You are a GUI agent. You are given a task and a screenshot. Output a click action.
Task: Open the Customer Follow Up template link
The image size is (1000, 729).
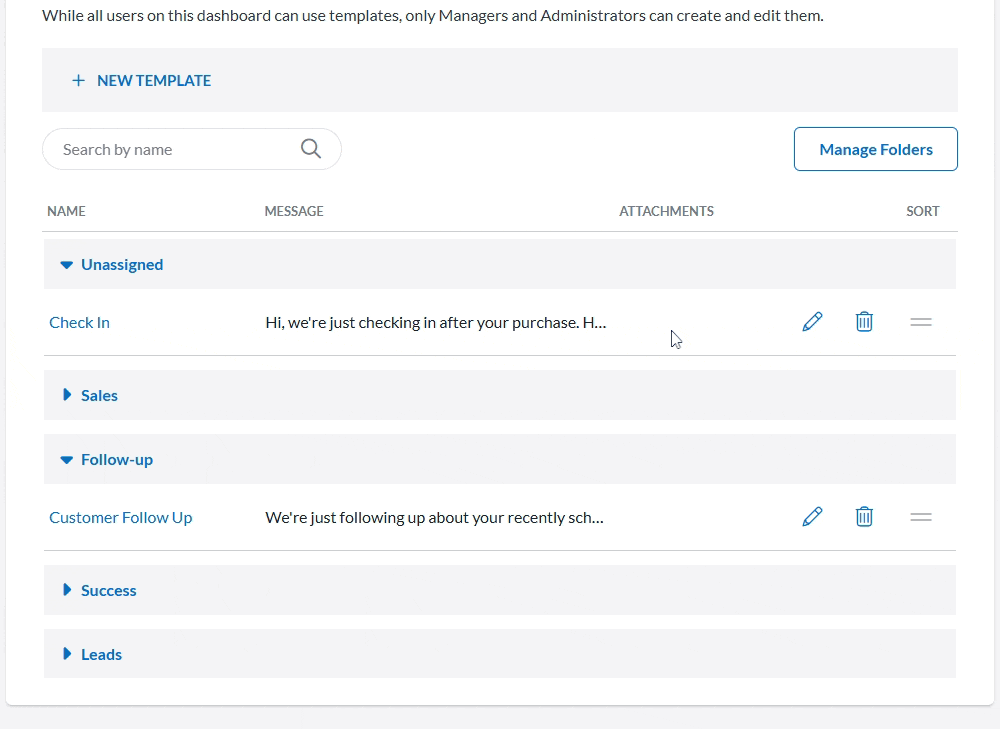[x=120, y=517]
